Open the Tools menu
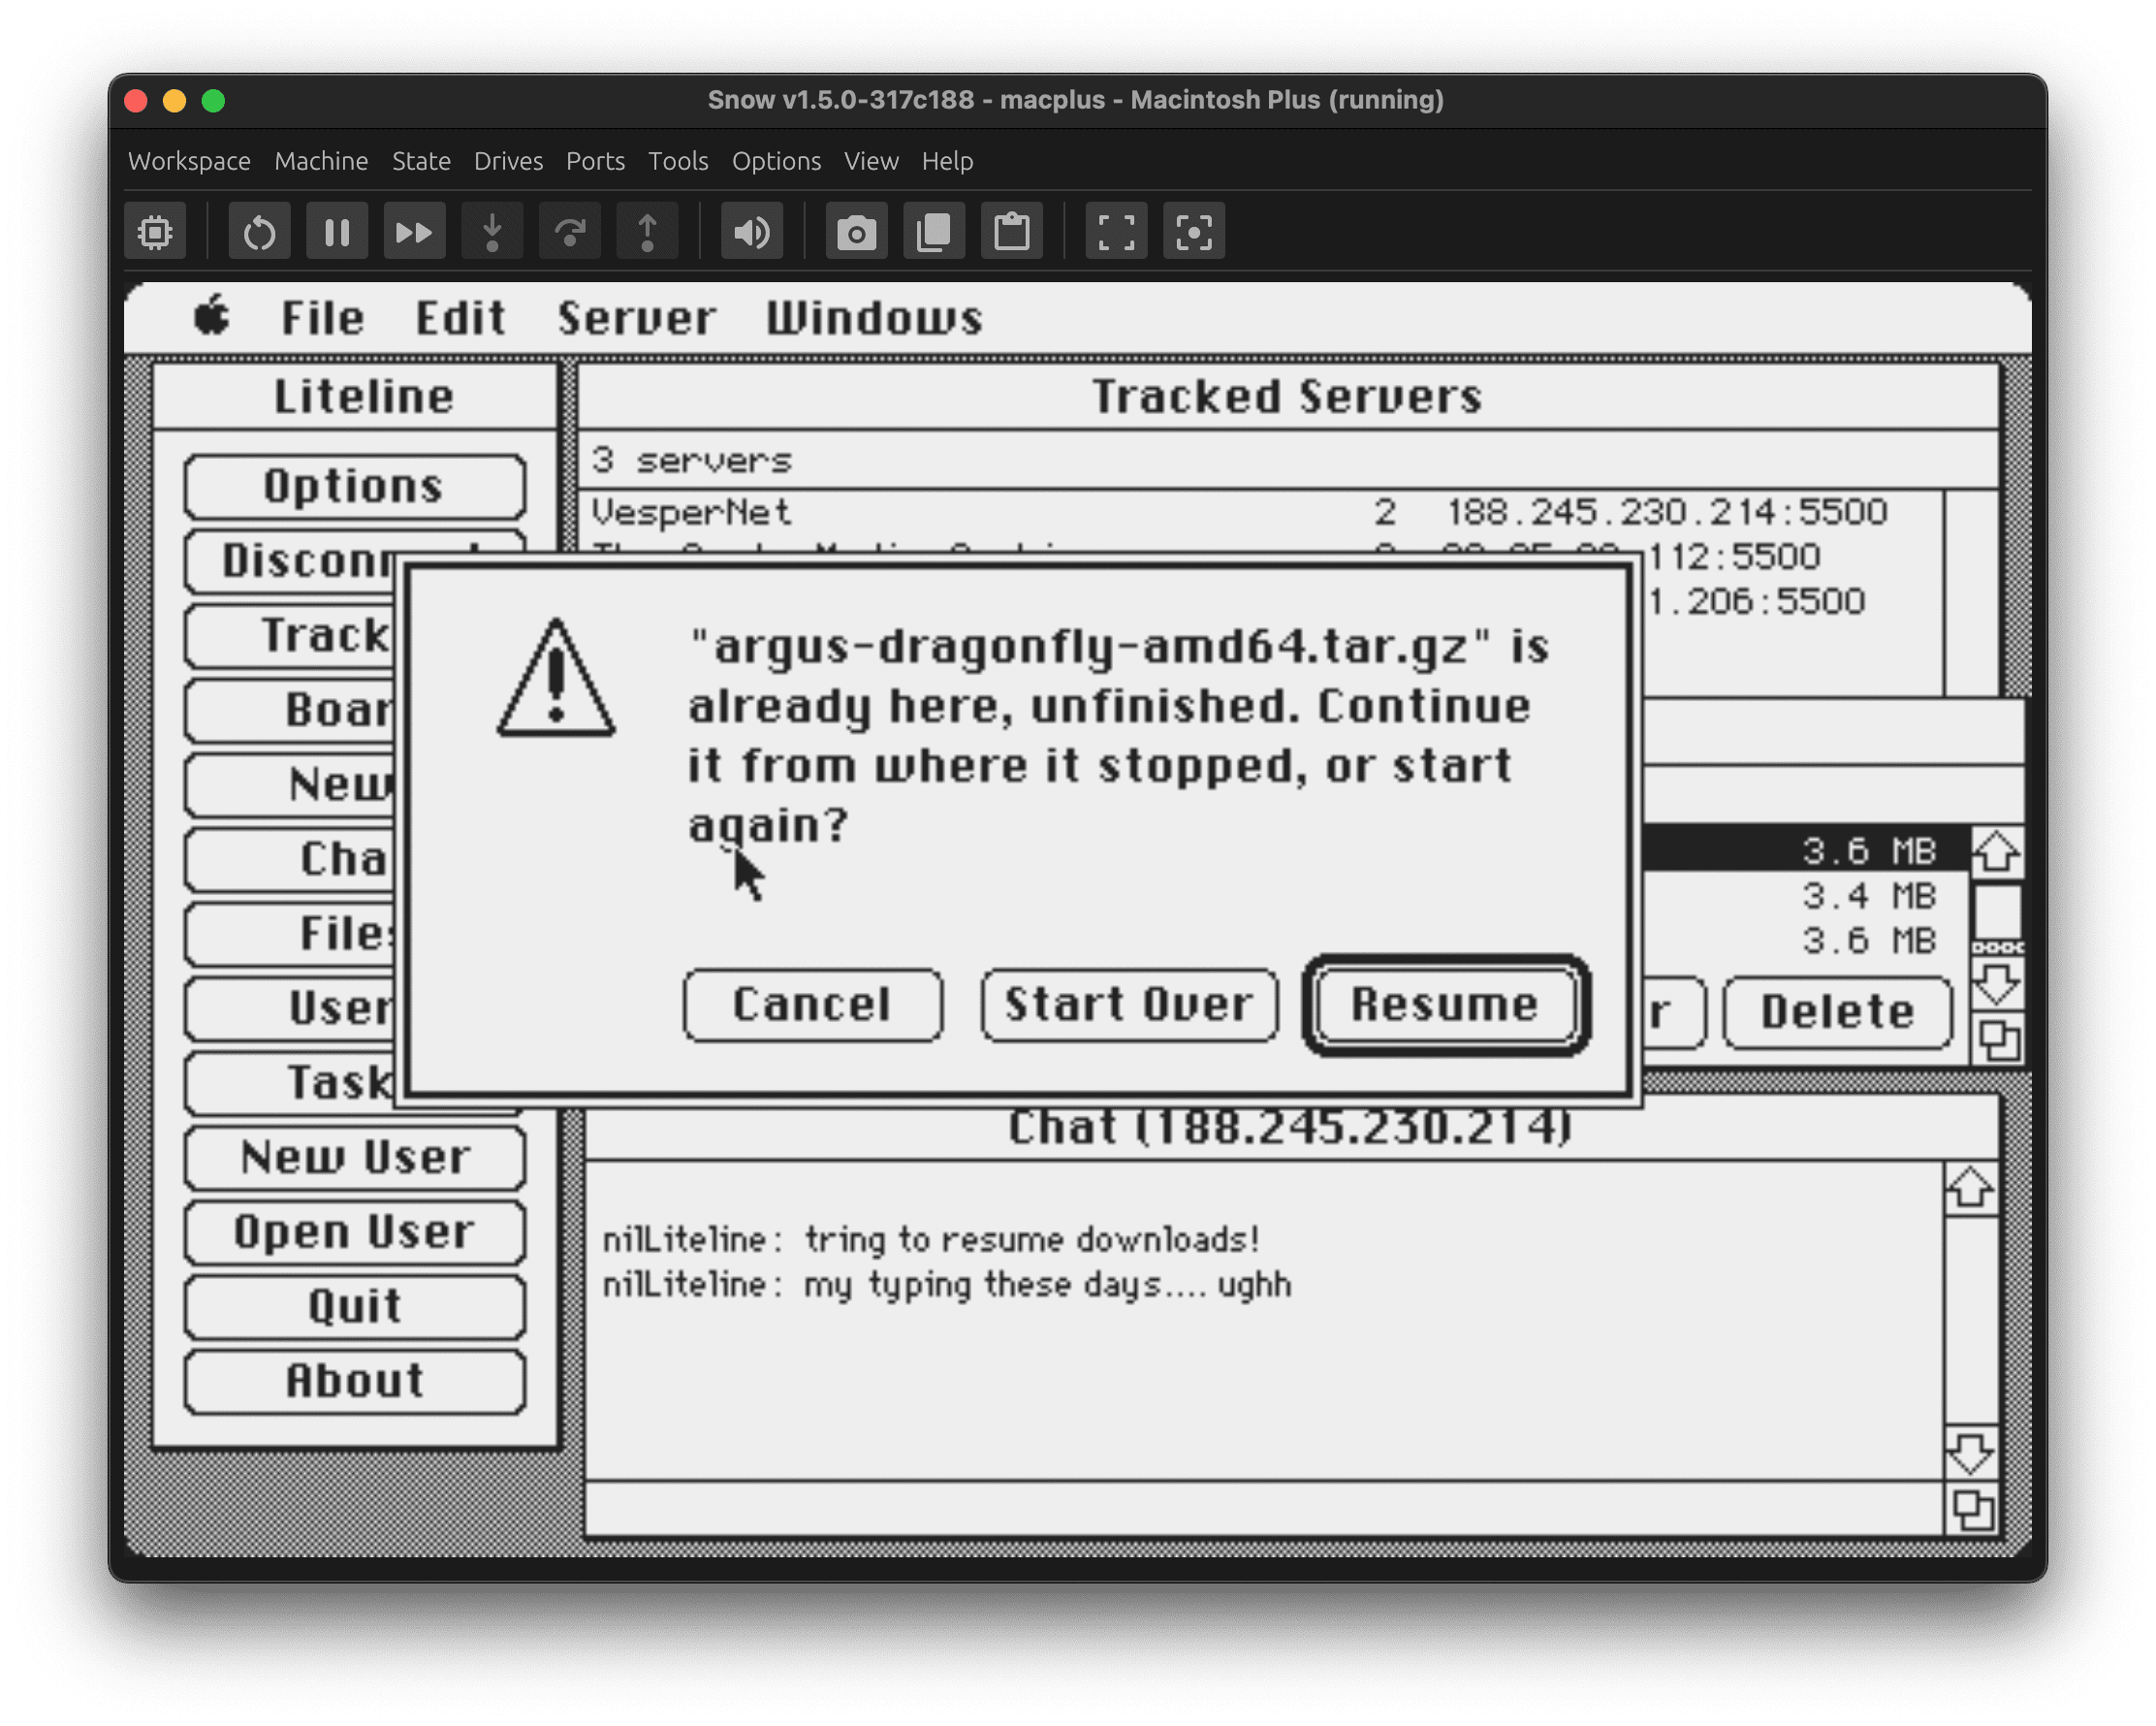Screen dimensions: 2156x1726 coord(678,161)
